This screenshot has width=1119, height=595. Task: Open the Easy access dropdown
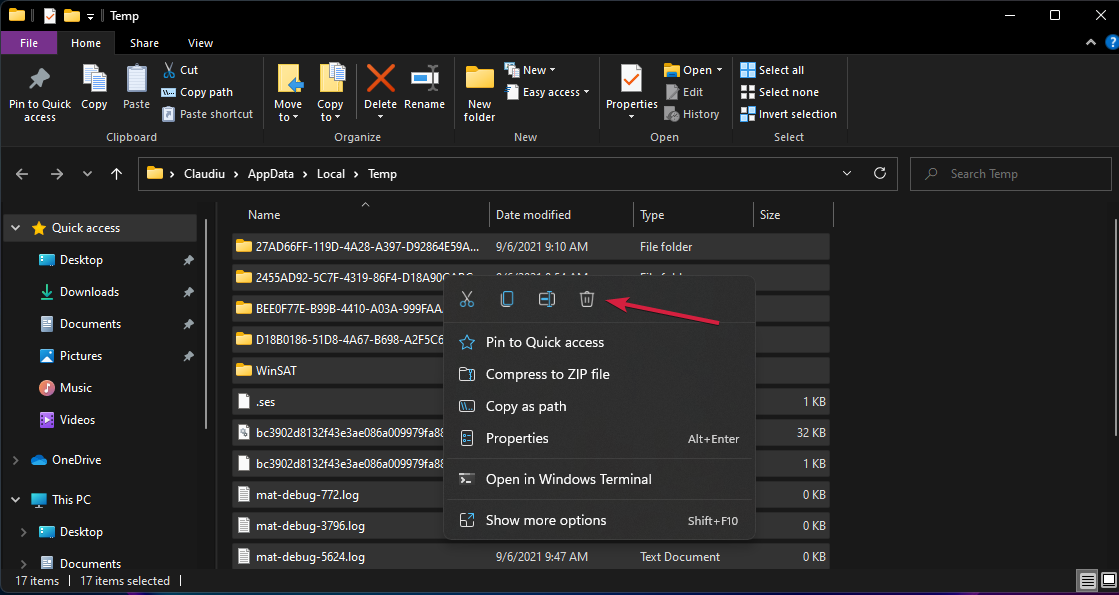(548, 92)
